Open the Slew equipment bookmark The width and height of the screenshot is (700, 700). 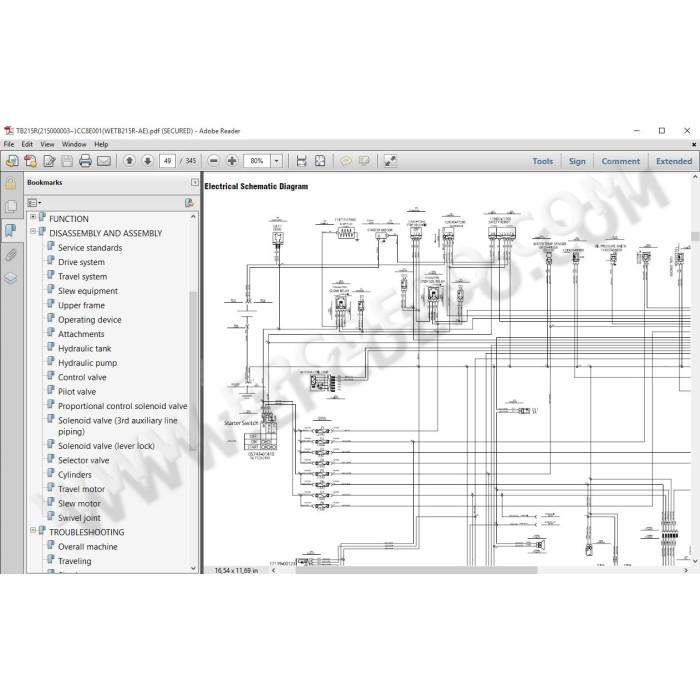click(88, 291)
